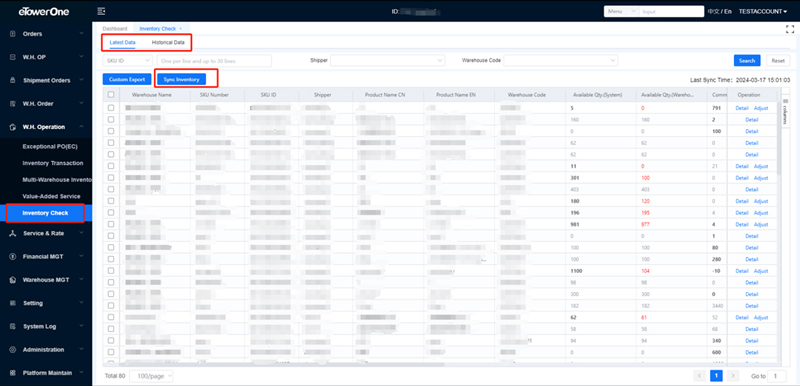The height and width of the screenshot is (386, 800).
Task: Click the System Log sidebar icon
Action: (x=13, y=326)
